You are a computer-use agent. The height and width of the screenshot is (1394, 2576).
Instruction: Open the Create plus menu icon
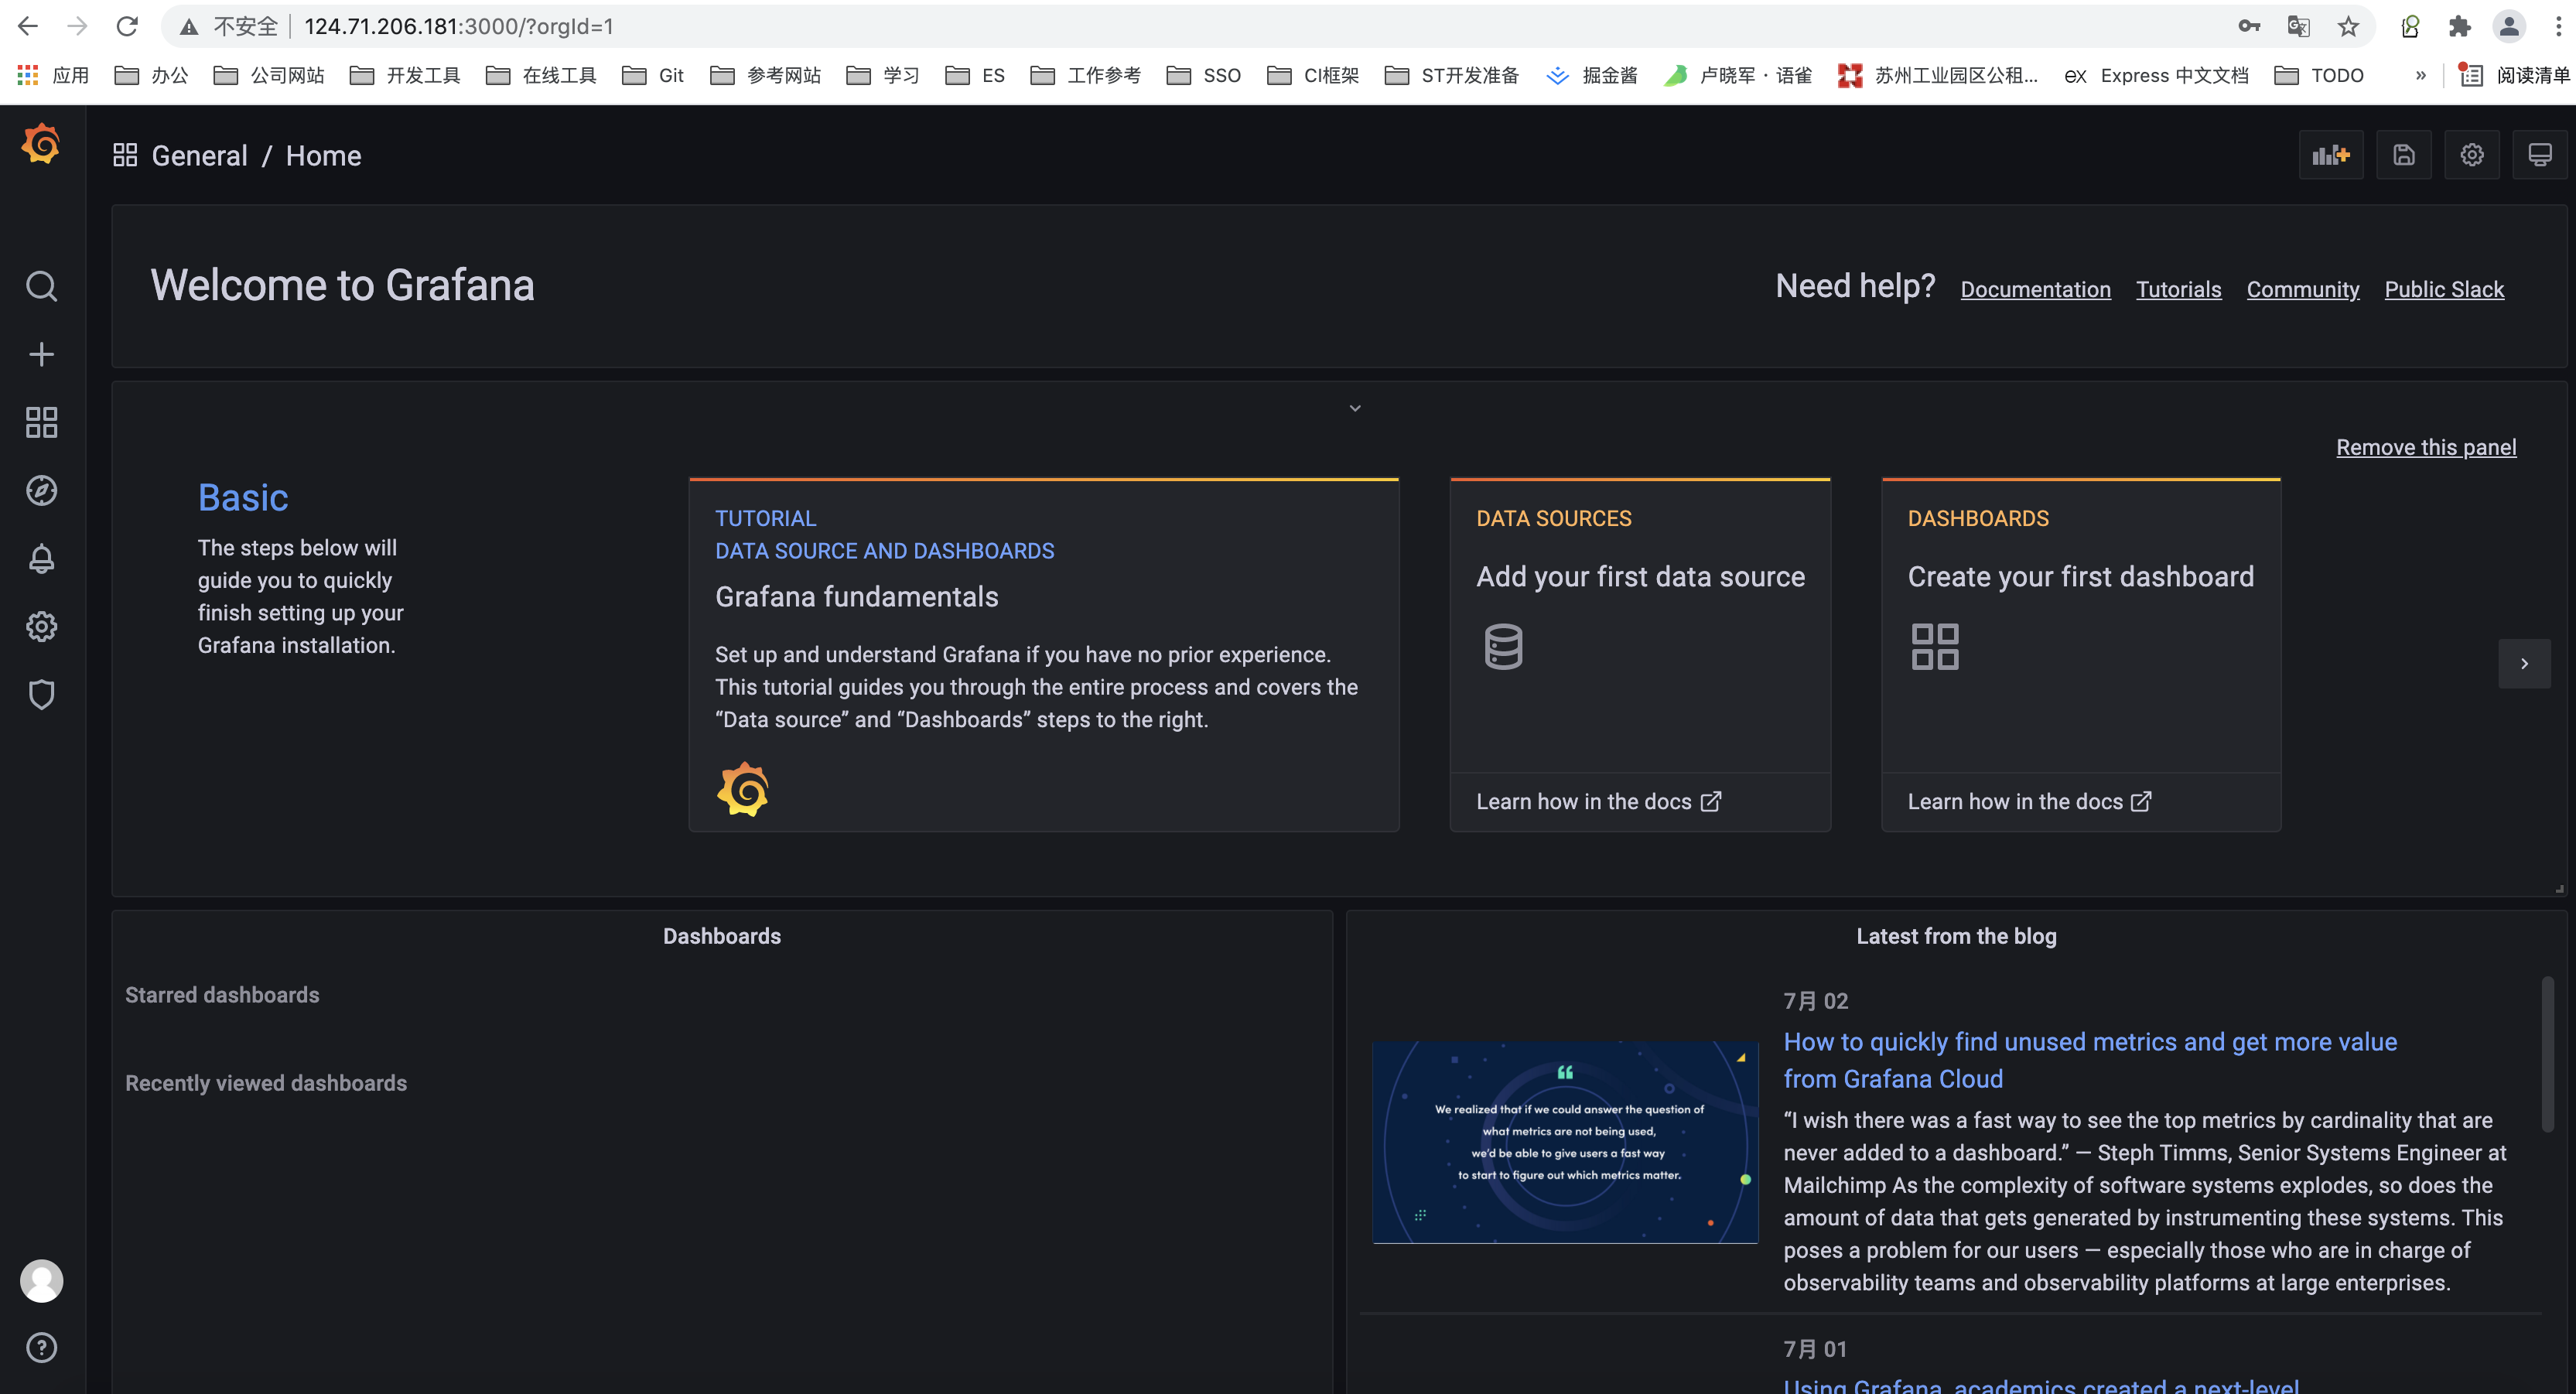41,355
